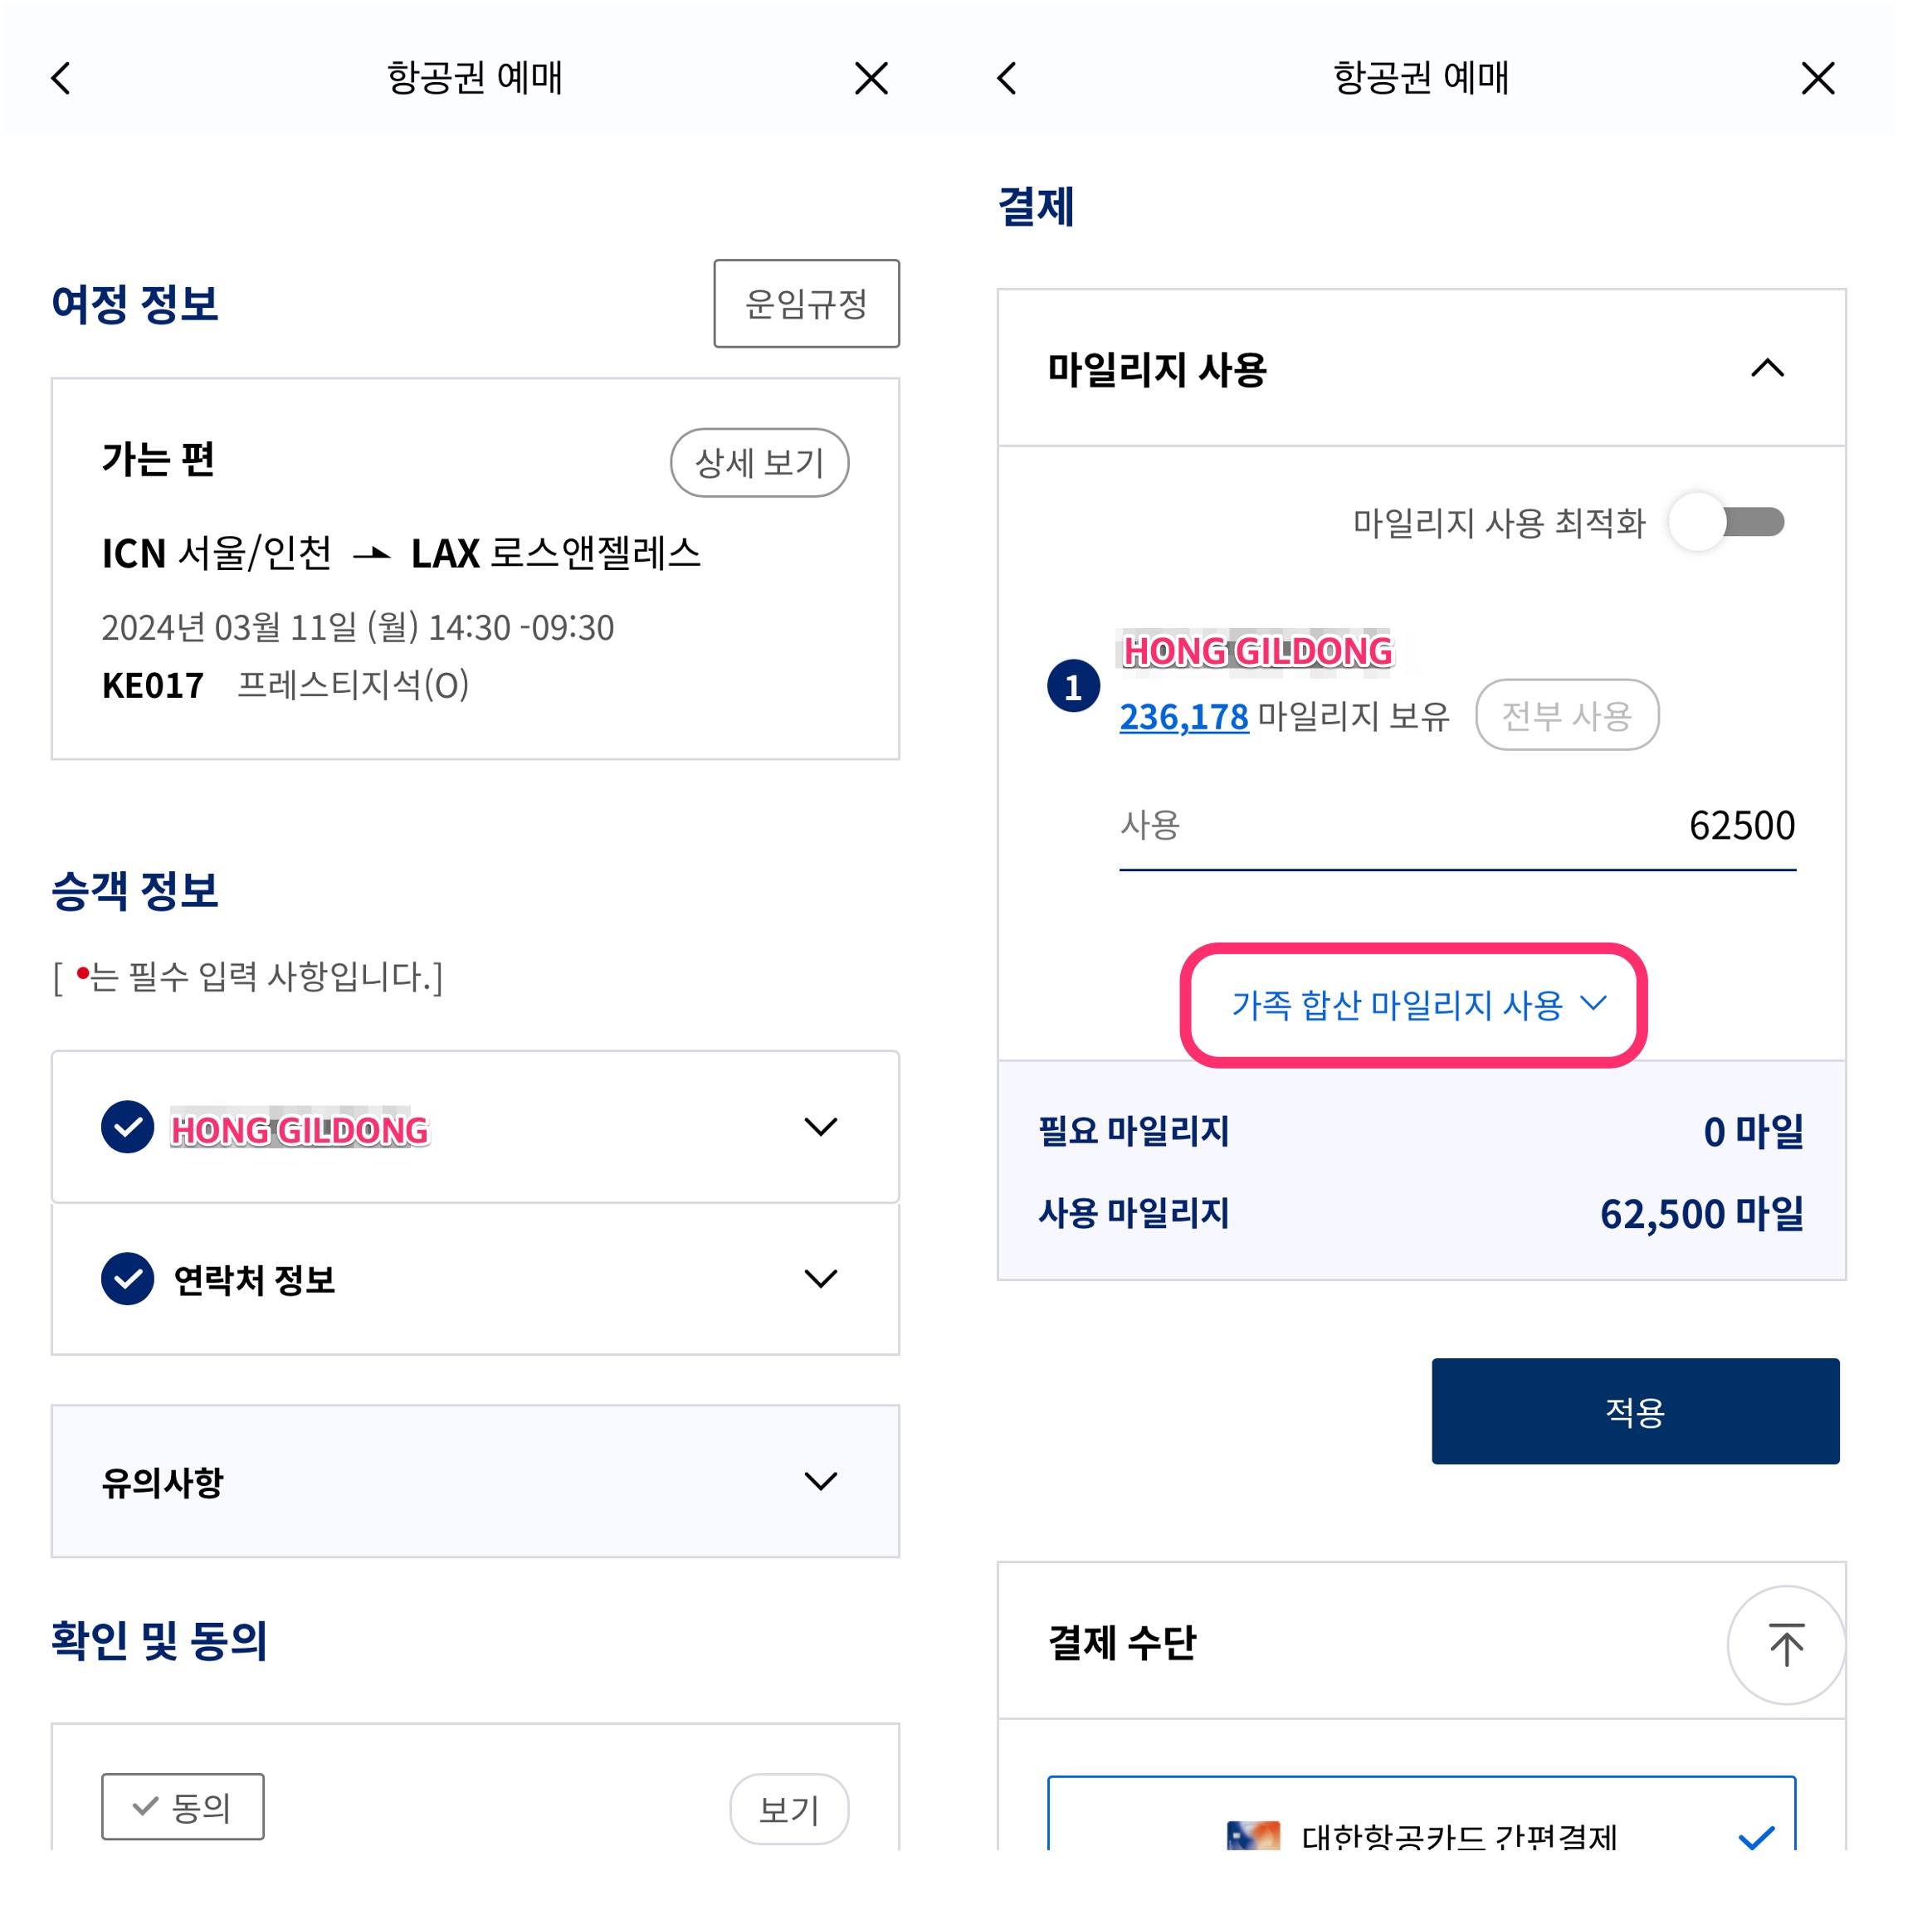The height and width of the screenshot is (1905, 1932).
Task: Open 가족 합산 마일리지 사용 dropdown
Action: coord(1413,1004)
